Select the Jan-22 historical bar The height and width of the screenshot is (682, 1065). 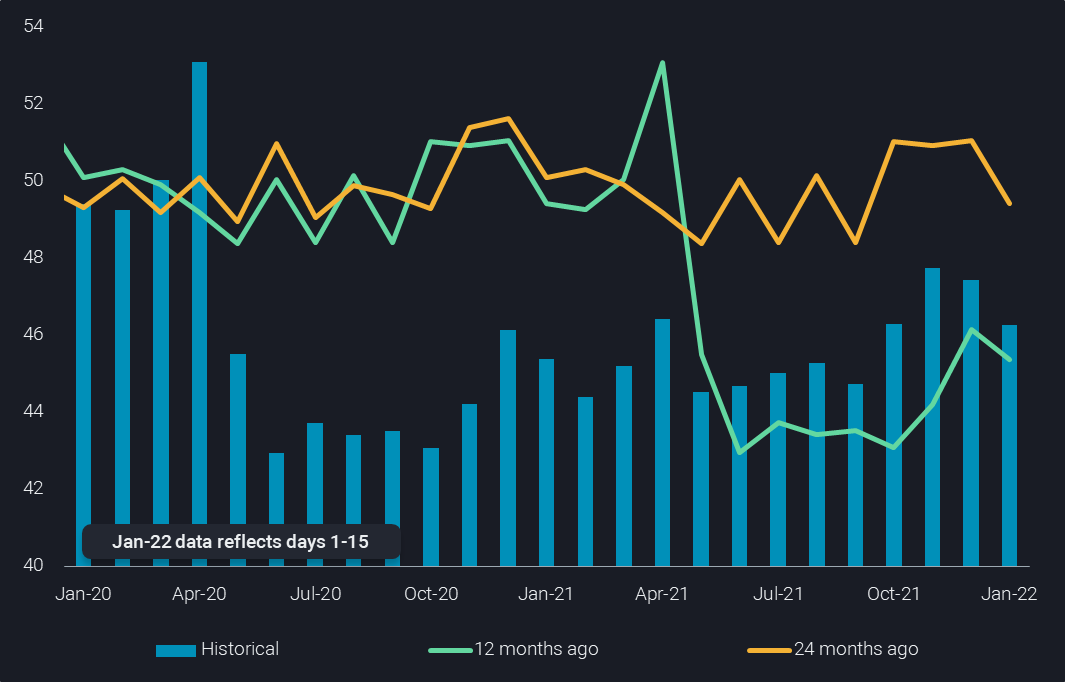tap(1009, 446)
